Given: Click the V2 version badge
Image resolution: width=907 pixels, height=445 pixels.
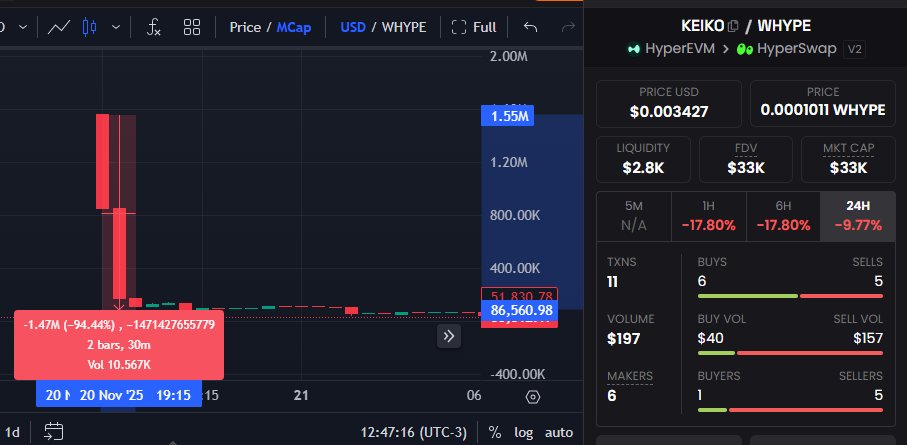Looking at the screenshot, I should (854, 49).
